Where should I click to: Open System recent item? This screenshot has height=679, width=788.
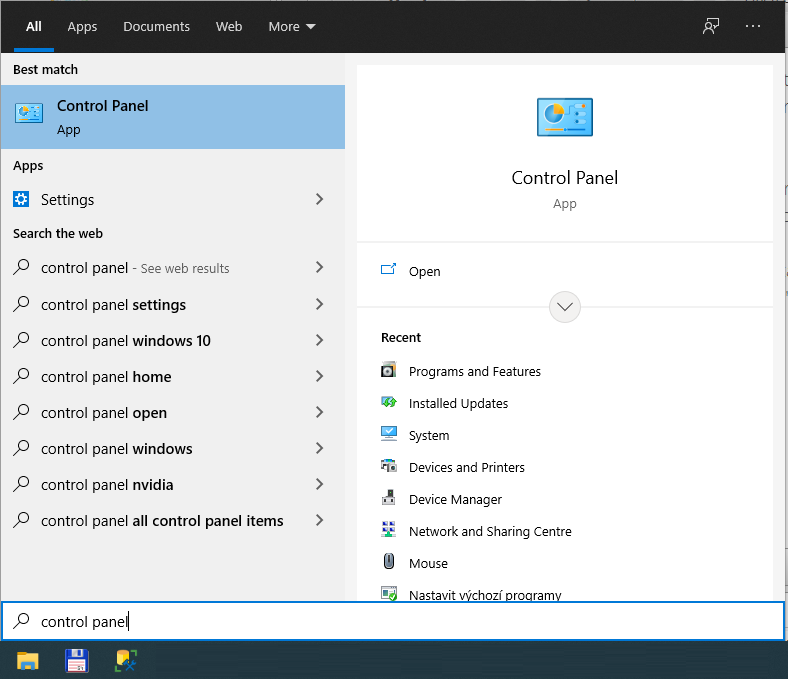click(x=429, y=435)
